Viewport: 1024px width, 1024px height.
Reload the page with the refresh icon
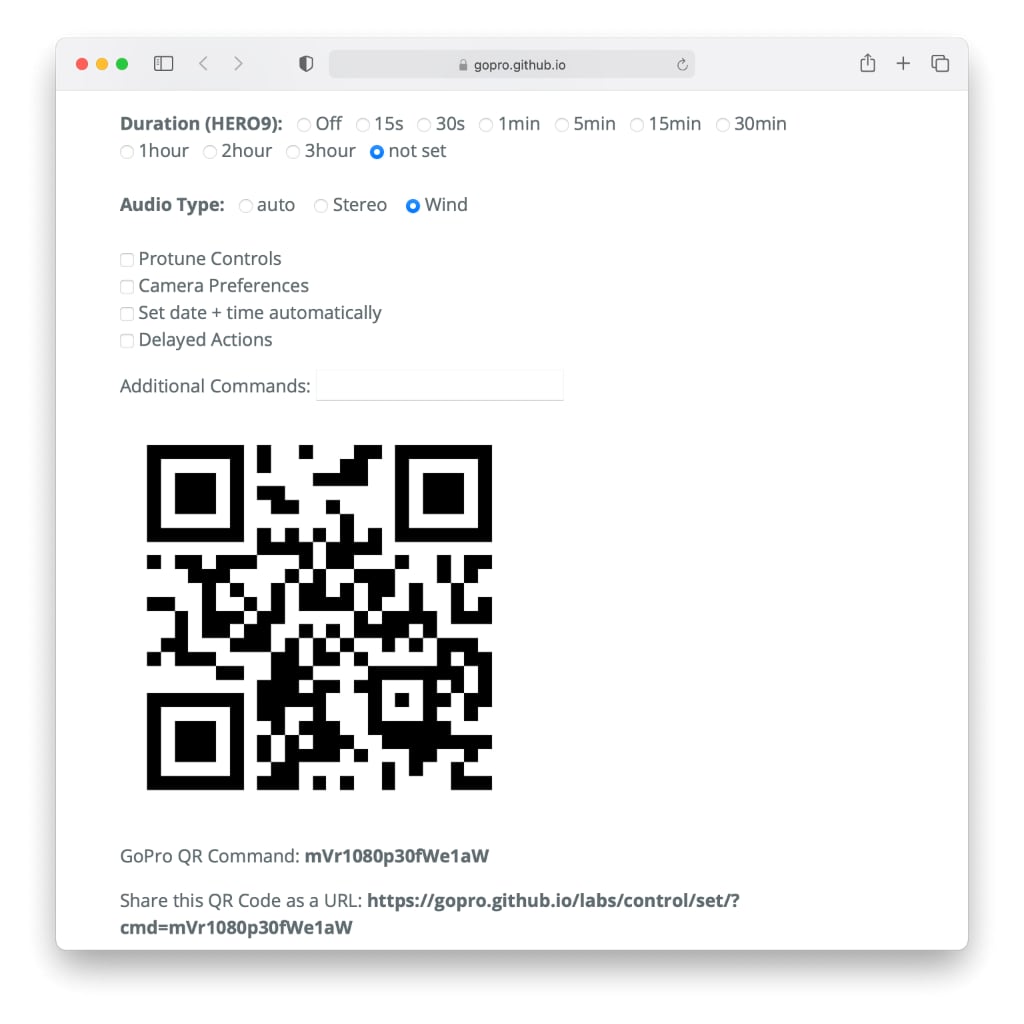coord(682,64)
